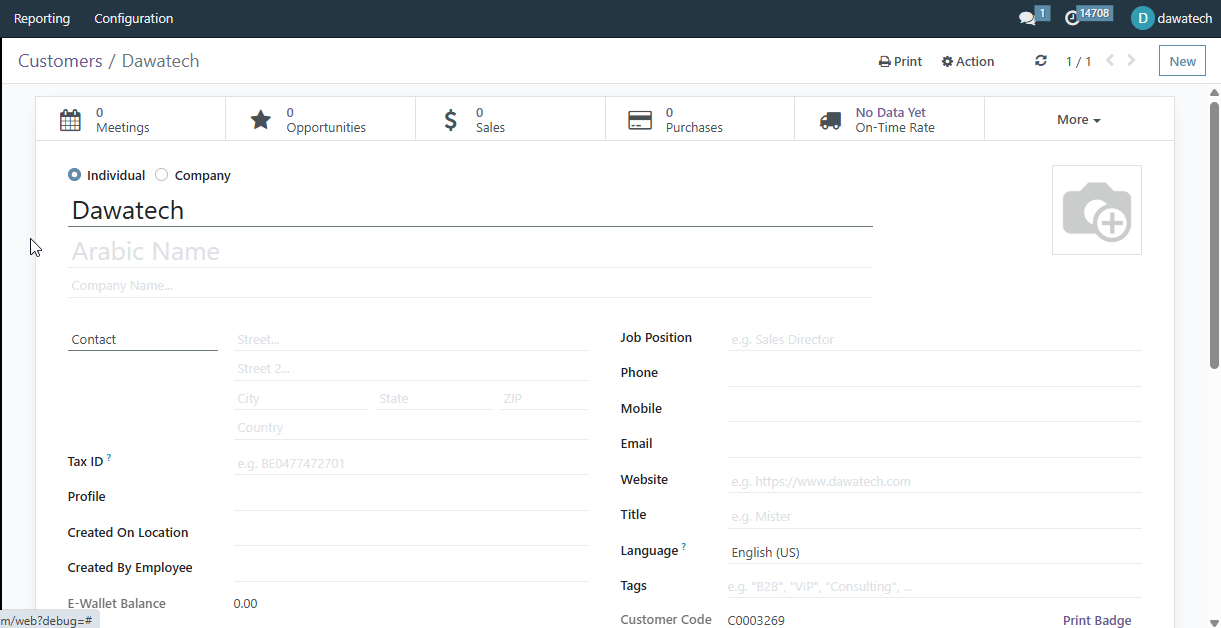Select the Individual radio button
The image size is (1221, 628).
click(74, 175)
